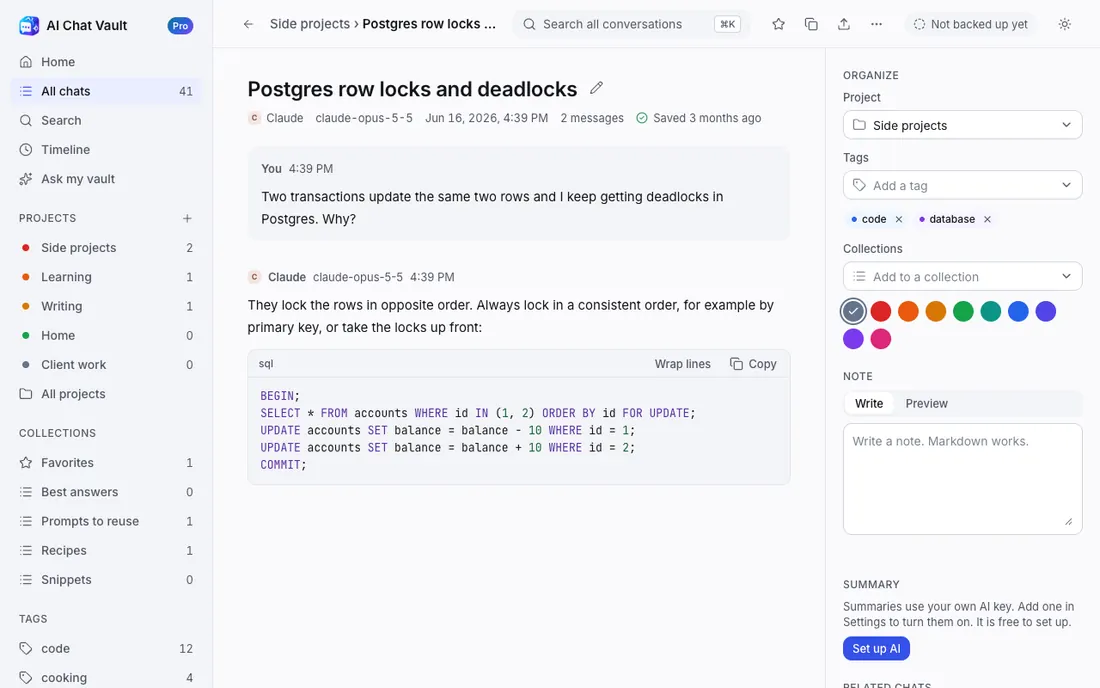Click Side projects breadcrumb link

(309, 24)
